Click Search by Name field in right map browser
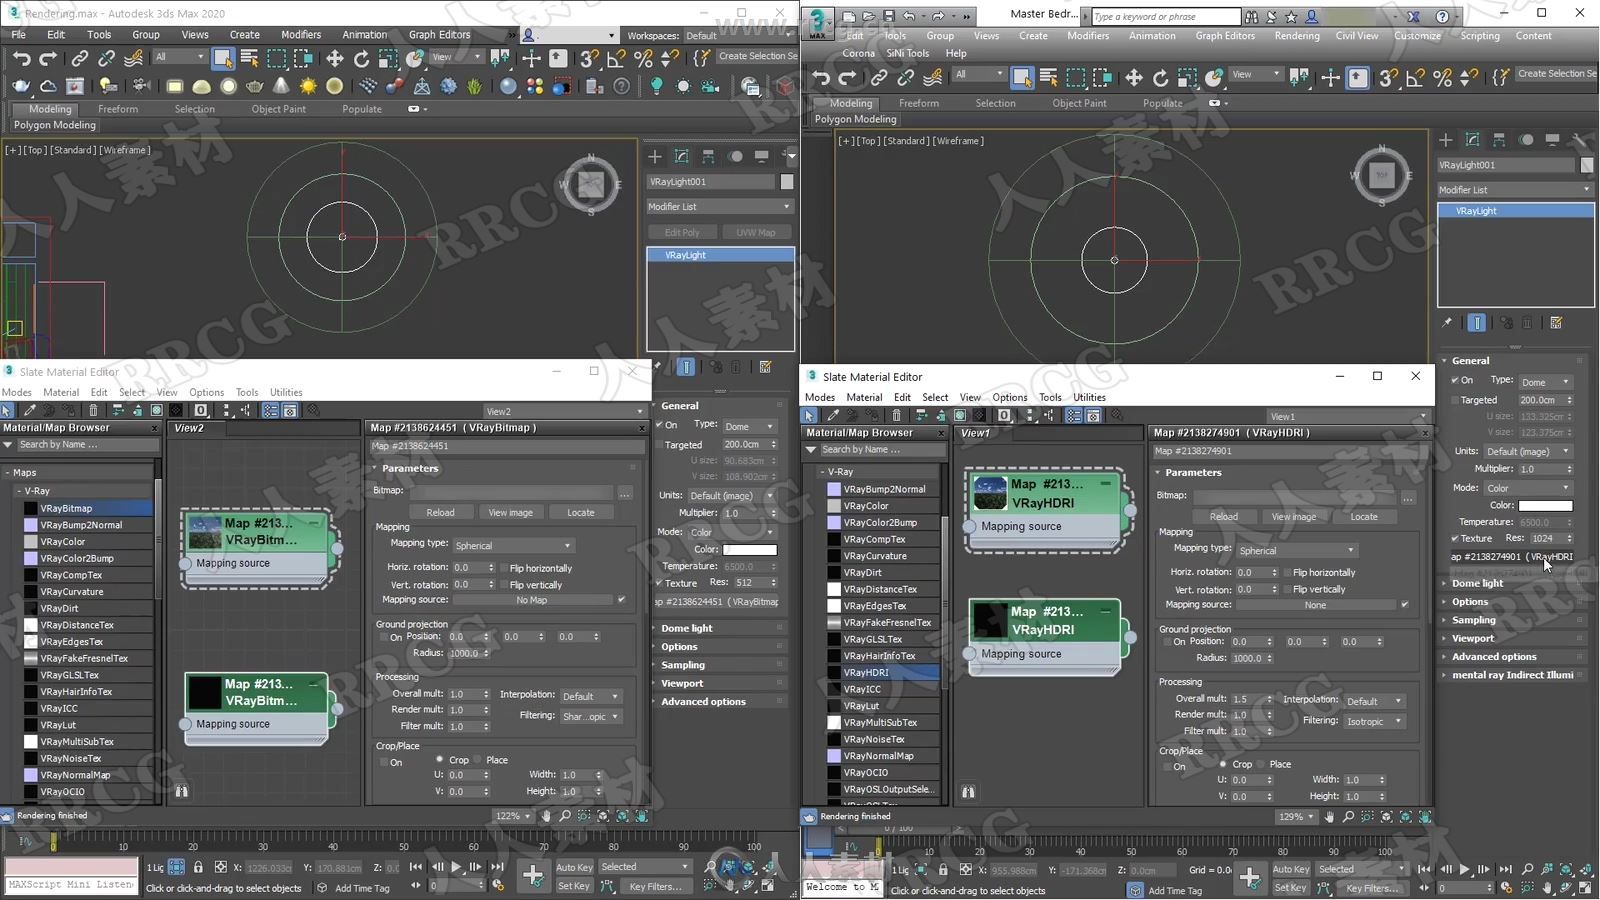 [882, 450]
